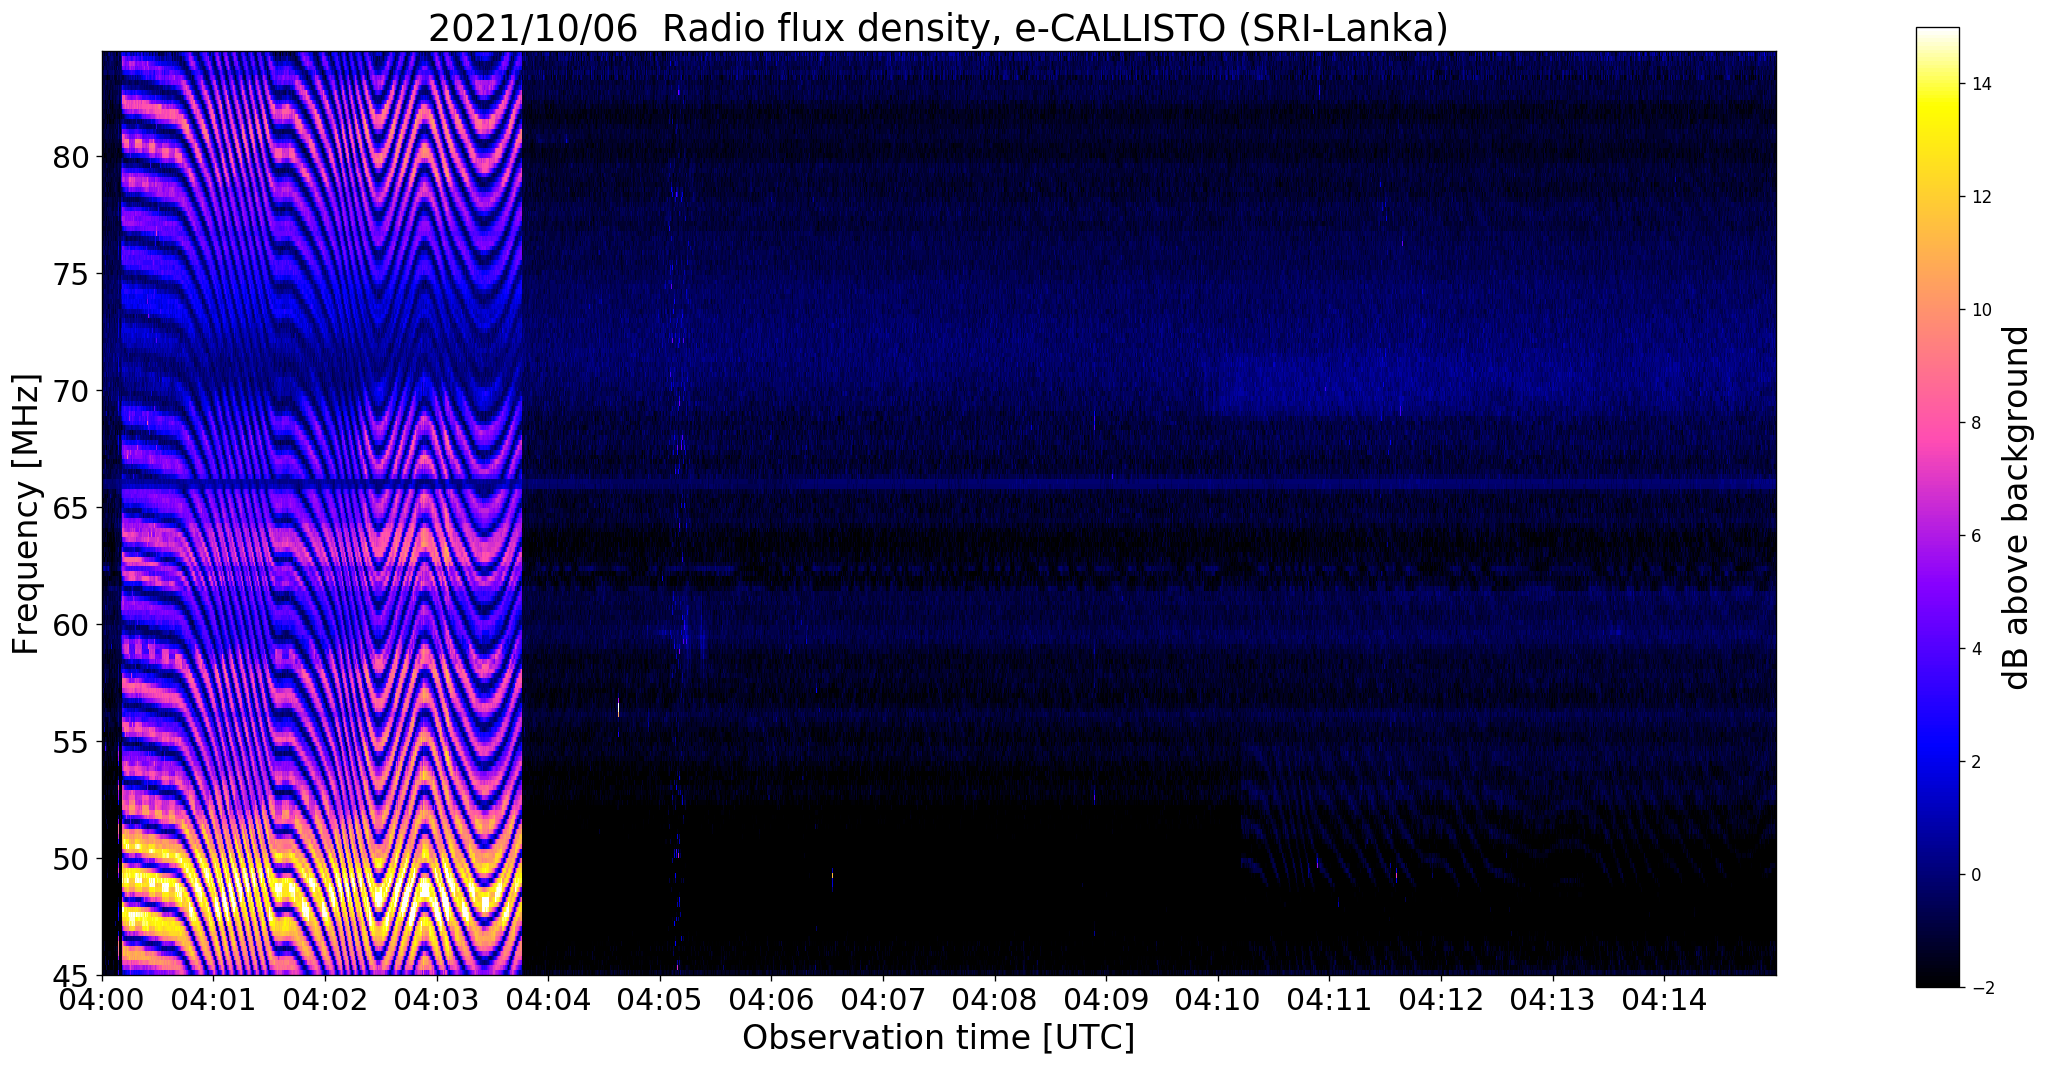The image size is (2047, 1067).
Task: Click the 04:03 time tick label
Action: tap(437, 999)
